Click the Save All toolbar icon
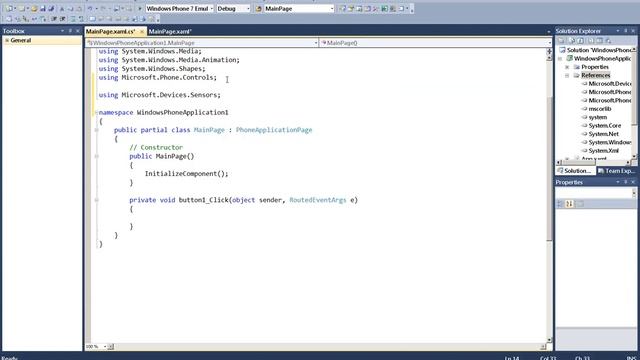 coord(51,9)
